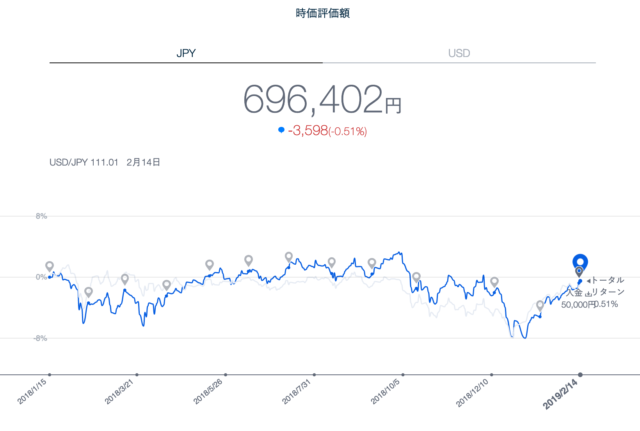This screenshot has width=640, height=431.
Task: Select the gray pin above 2018/12/10
Action: 494,282
